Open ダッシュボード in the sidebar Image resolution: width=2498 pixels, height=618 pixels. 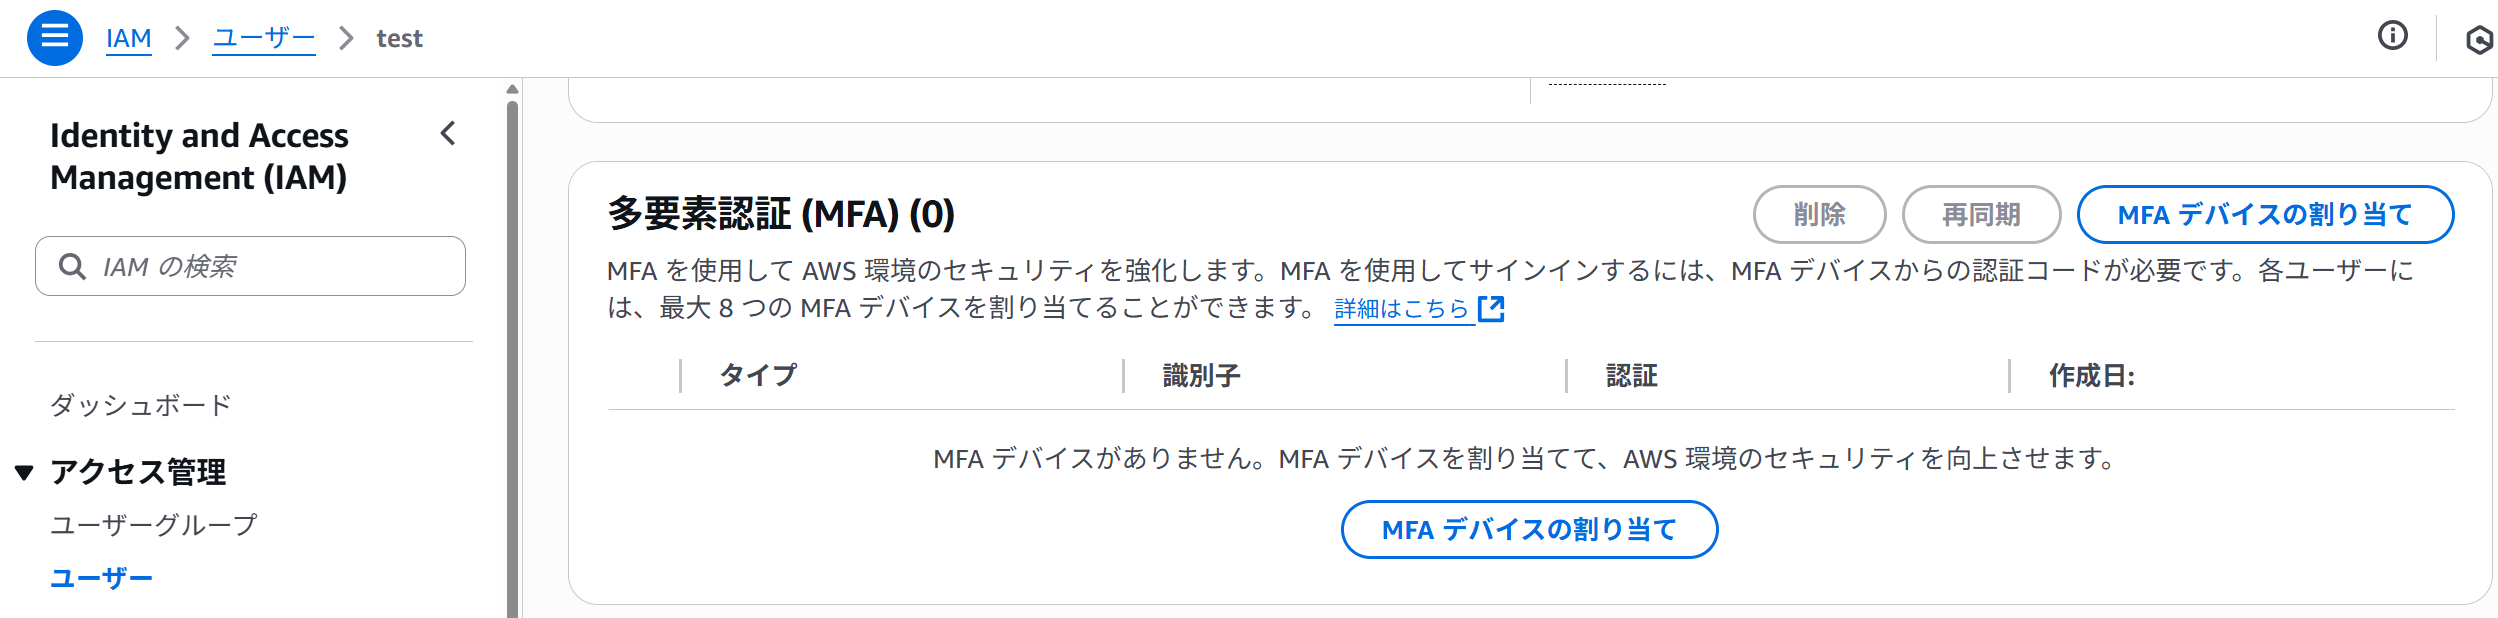click(x=141, y=405)
